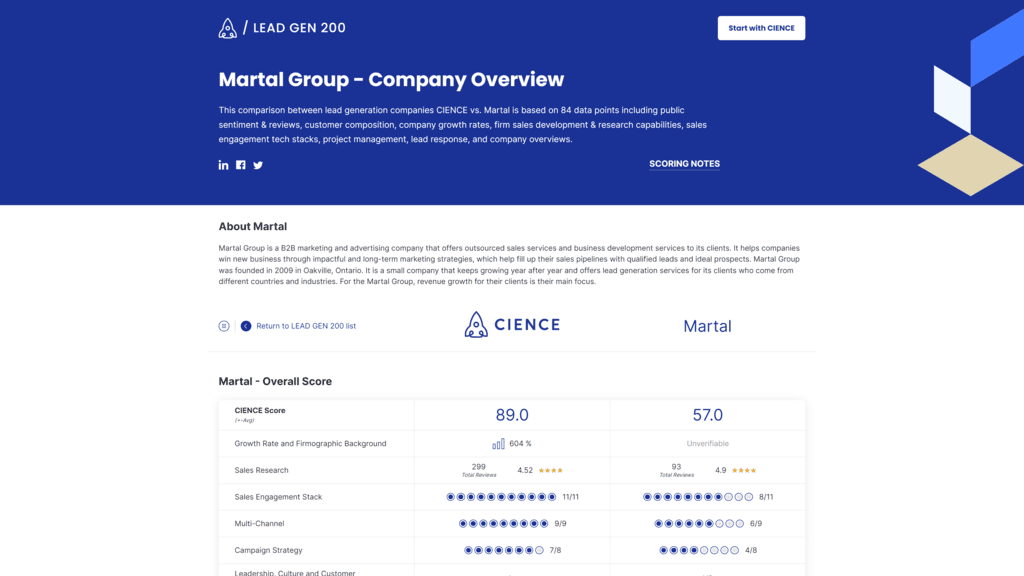This screenshot has height=576, width=1024.
Task: Click the back arrow circle icon
Action: click(x=246, y=326)
